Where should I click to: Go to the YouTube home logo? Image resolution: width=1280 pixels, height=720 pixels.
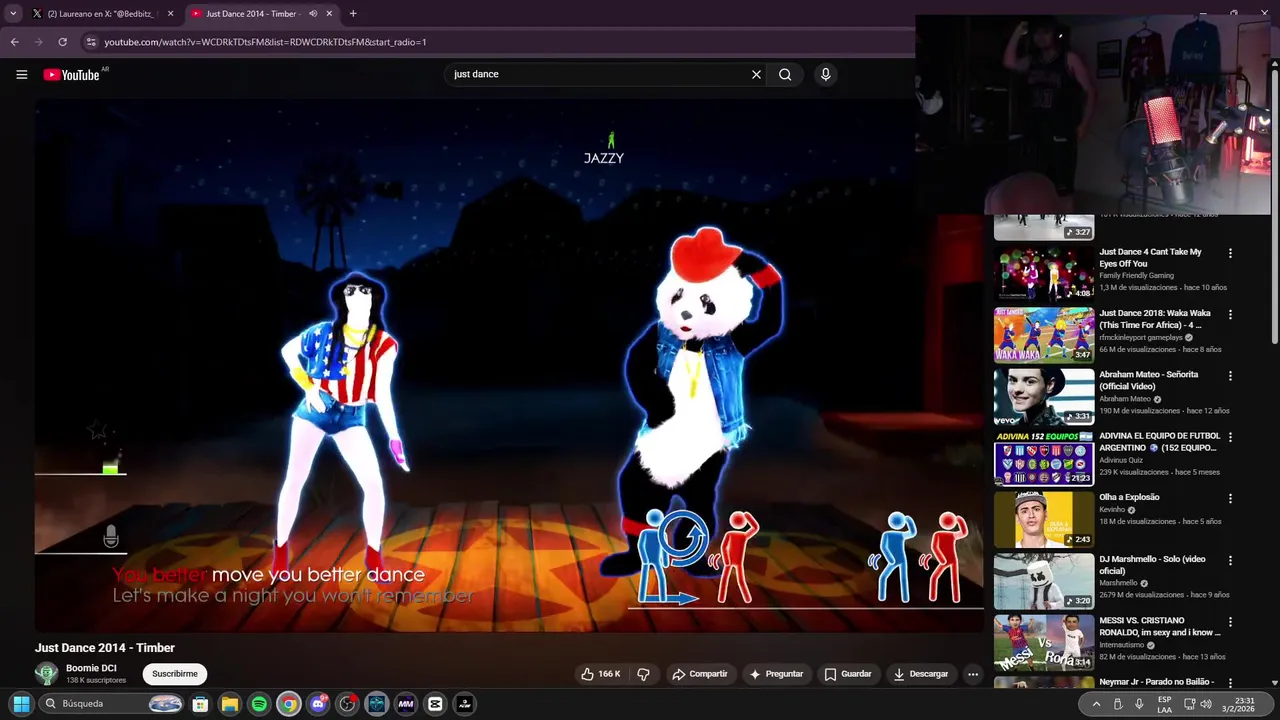73,74
